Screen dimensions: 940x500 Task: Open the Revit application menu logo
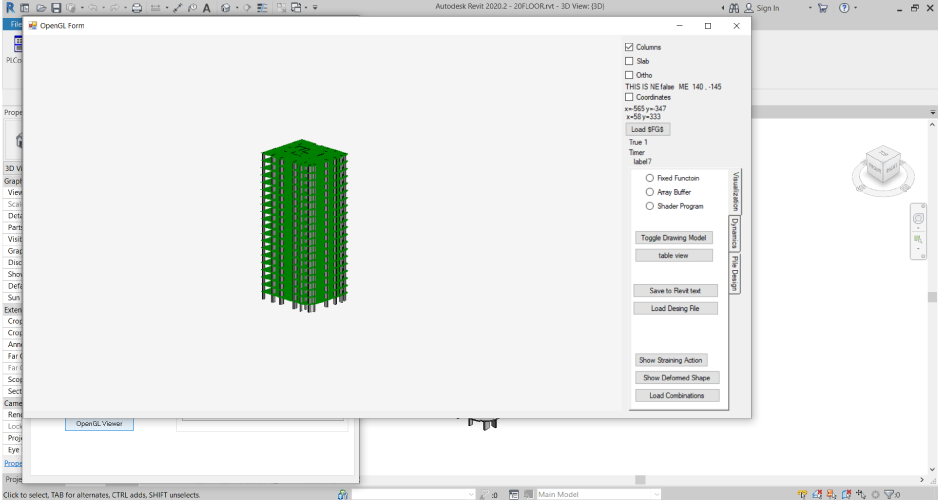(10, 8)
